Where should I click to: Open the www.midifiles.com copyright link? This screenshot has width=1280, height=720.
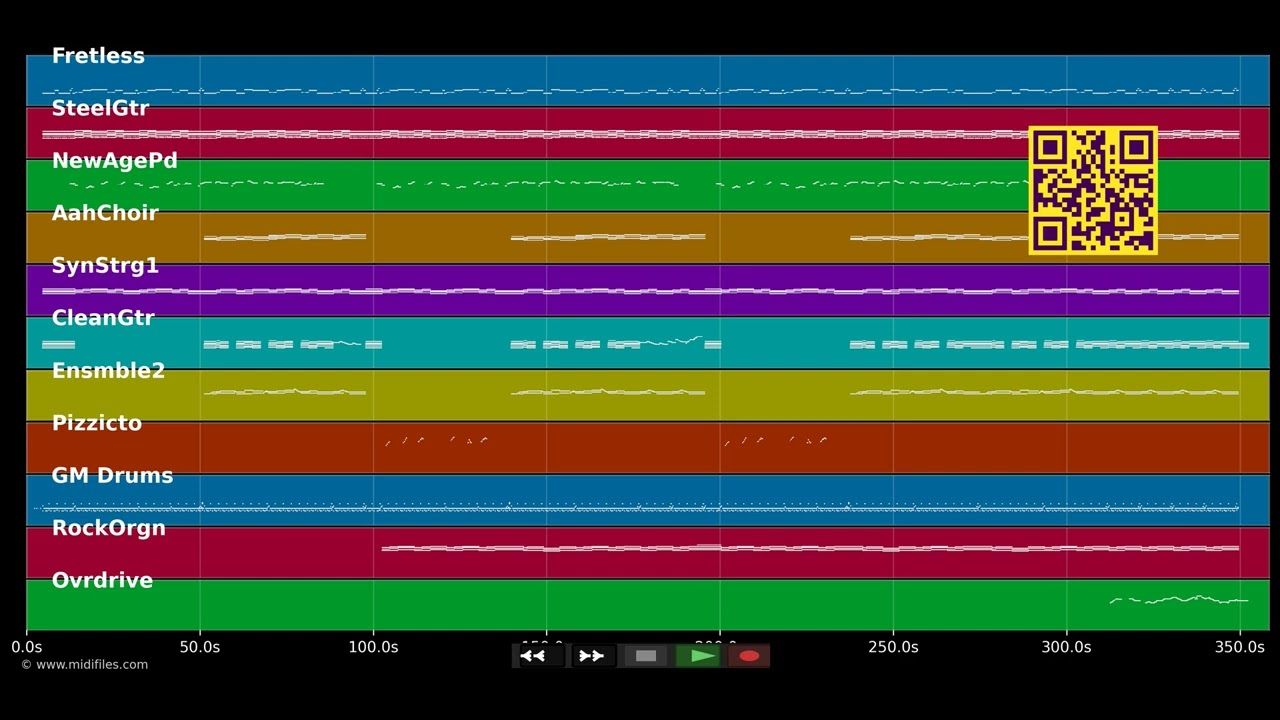[85, 665]
